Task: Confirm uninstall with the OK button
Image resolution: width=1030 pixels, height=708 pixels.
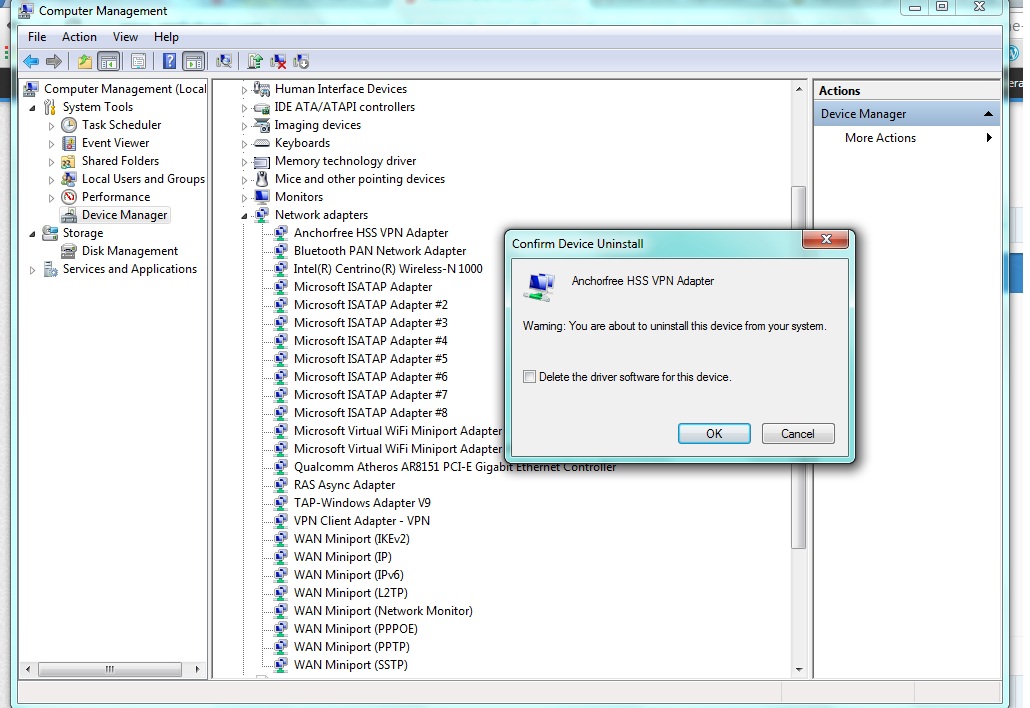Action: pos(714,433)
